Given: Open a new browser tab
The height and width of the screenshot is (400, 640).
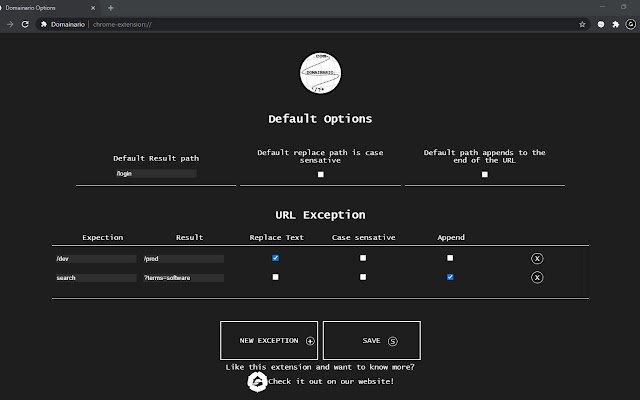Looking at the screenshot, I should (x=111, y=8).
